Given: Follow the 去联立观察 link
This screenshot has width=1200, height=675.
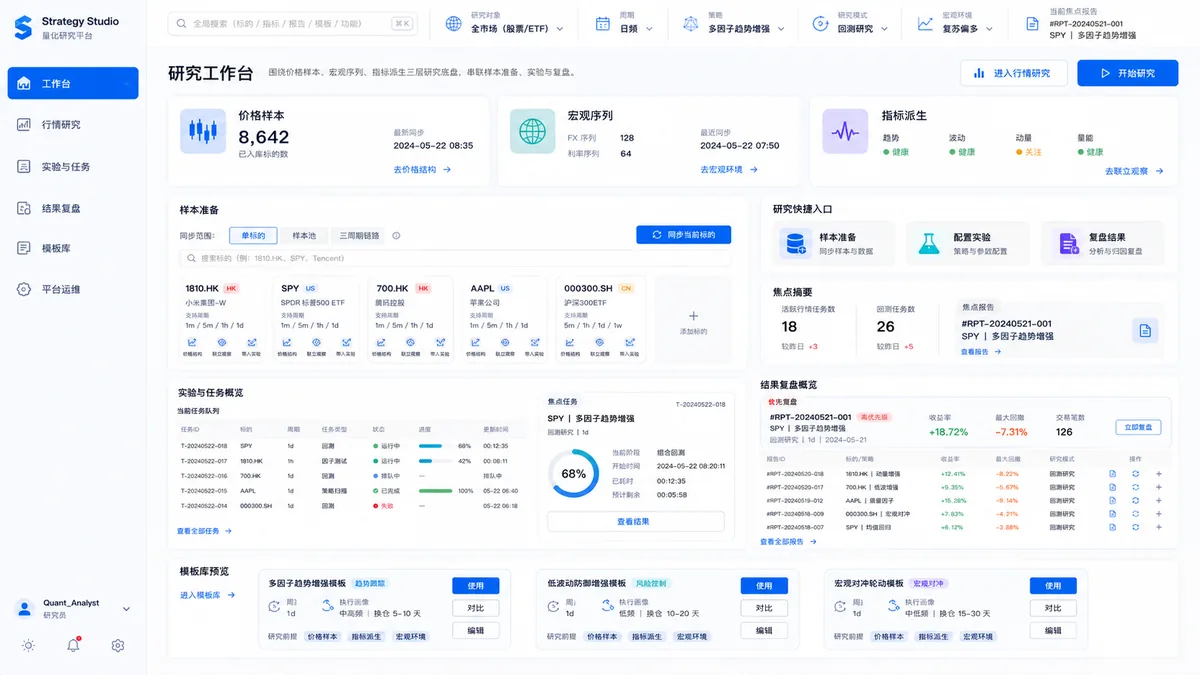Looking at the screenshot, I should tap(1134, 171).
